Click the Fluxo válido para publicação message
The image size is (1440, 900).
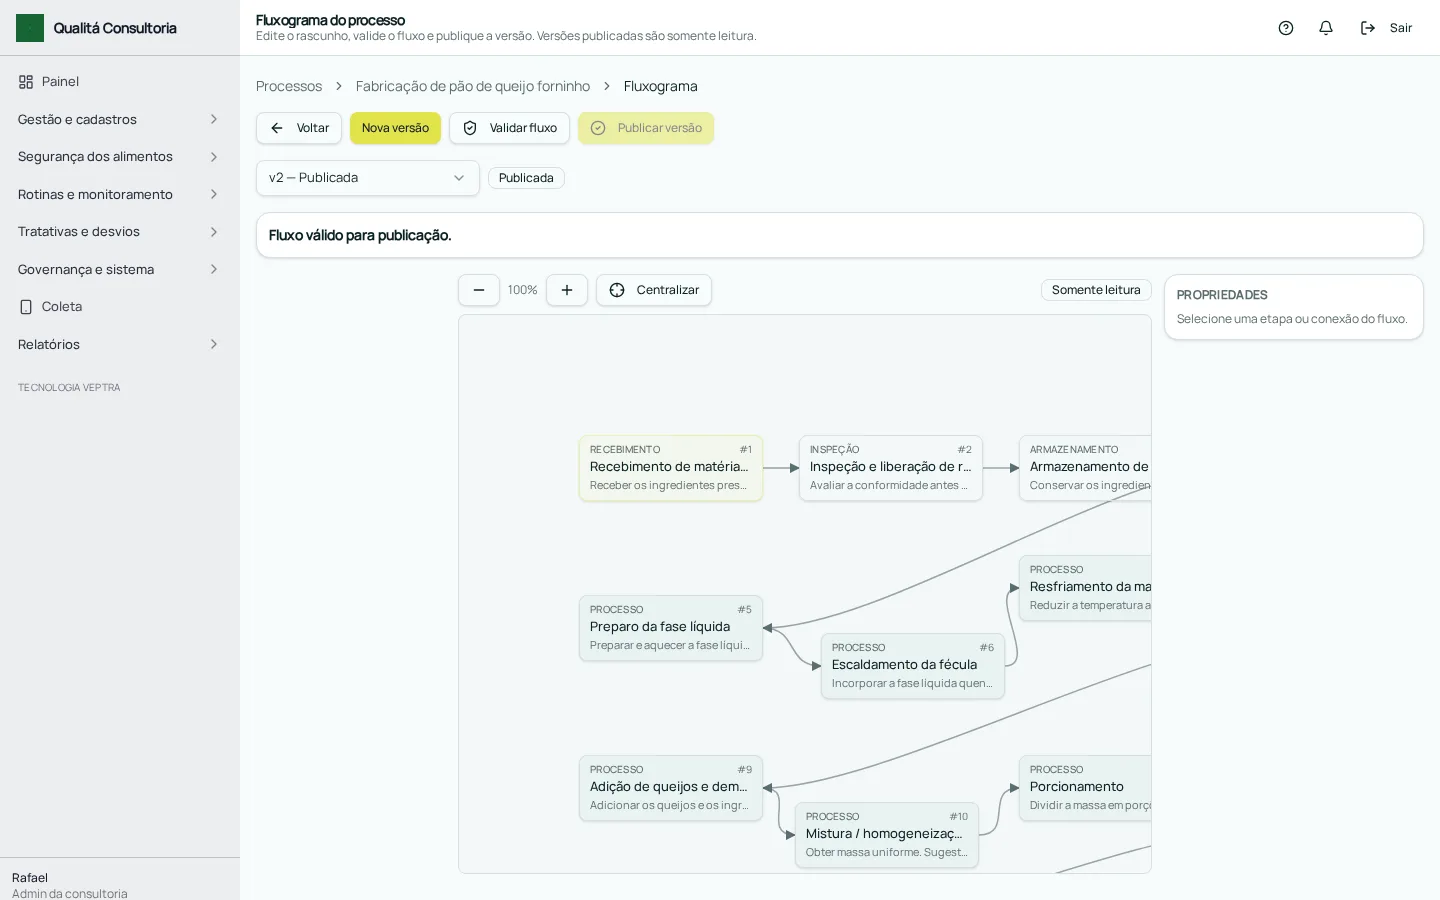coord(360,236)
